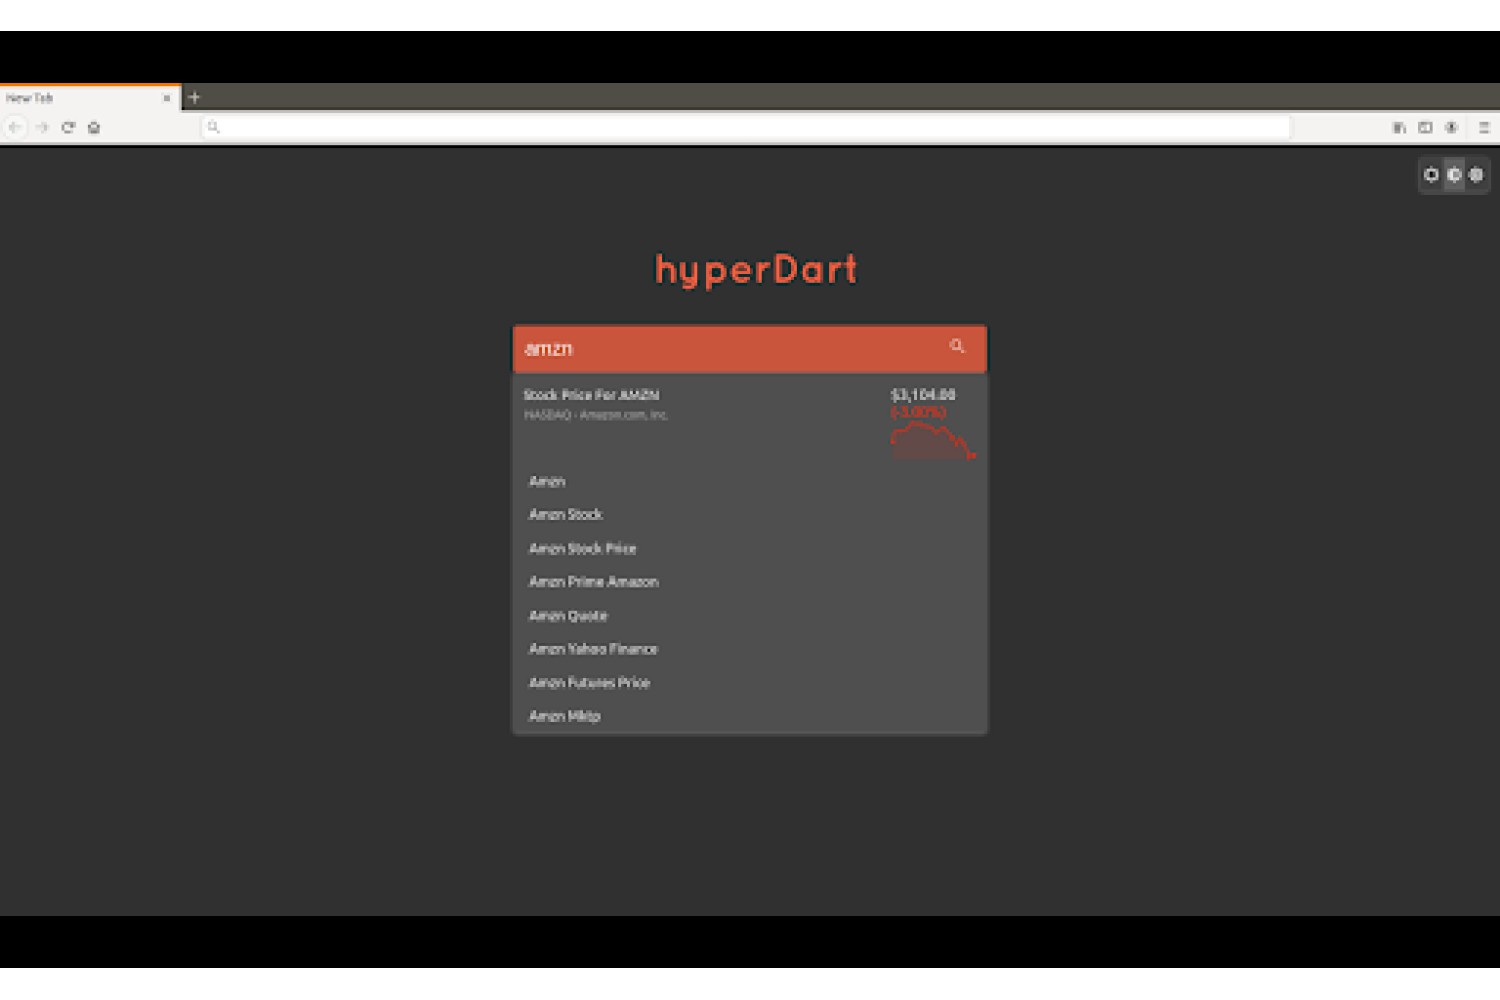Click the hyperDart logo

(x=756, y=270)
